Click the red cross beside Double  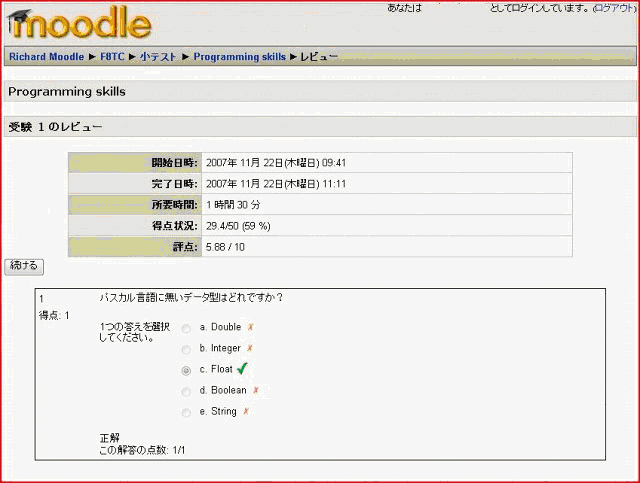click(251, 327)
